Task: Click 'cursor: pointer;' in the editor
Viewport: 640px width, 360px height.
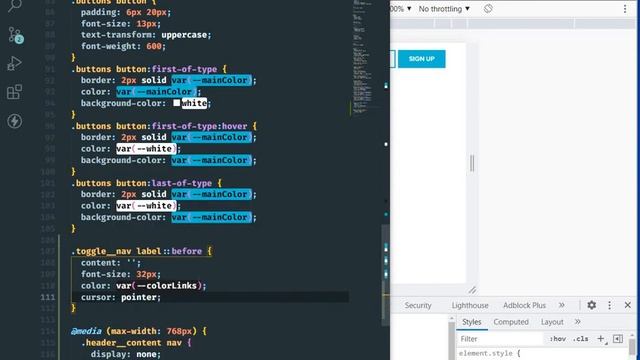Action: click(121, 297)
